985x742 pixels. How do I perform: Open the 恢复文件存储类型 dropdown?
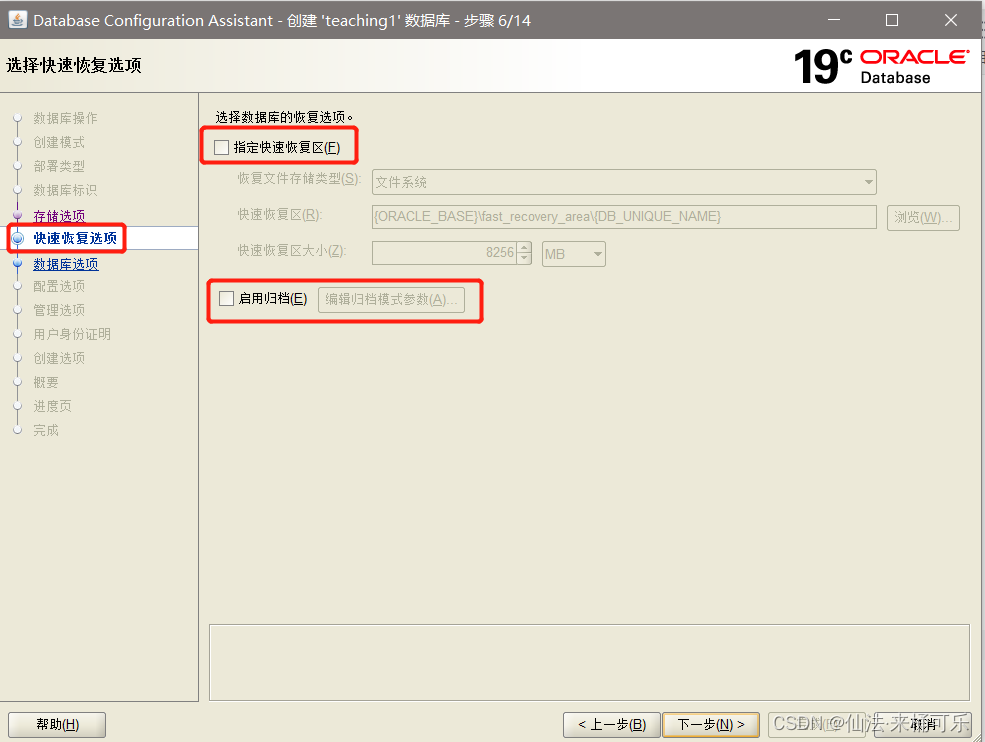[x=624, y=182]
